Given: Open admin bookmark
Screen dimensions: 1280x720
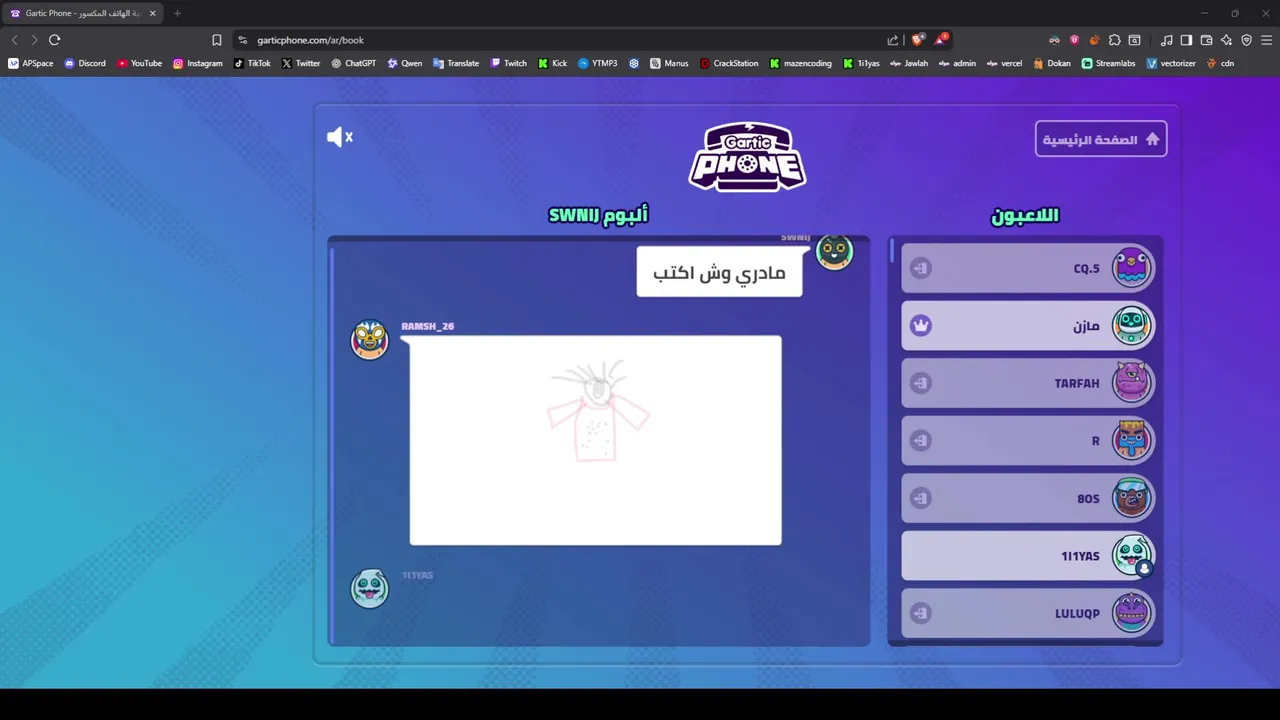Looking at the screenshot, I should tap(956, 63).
